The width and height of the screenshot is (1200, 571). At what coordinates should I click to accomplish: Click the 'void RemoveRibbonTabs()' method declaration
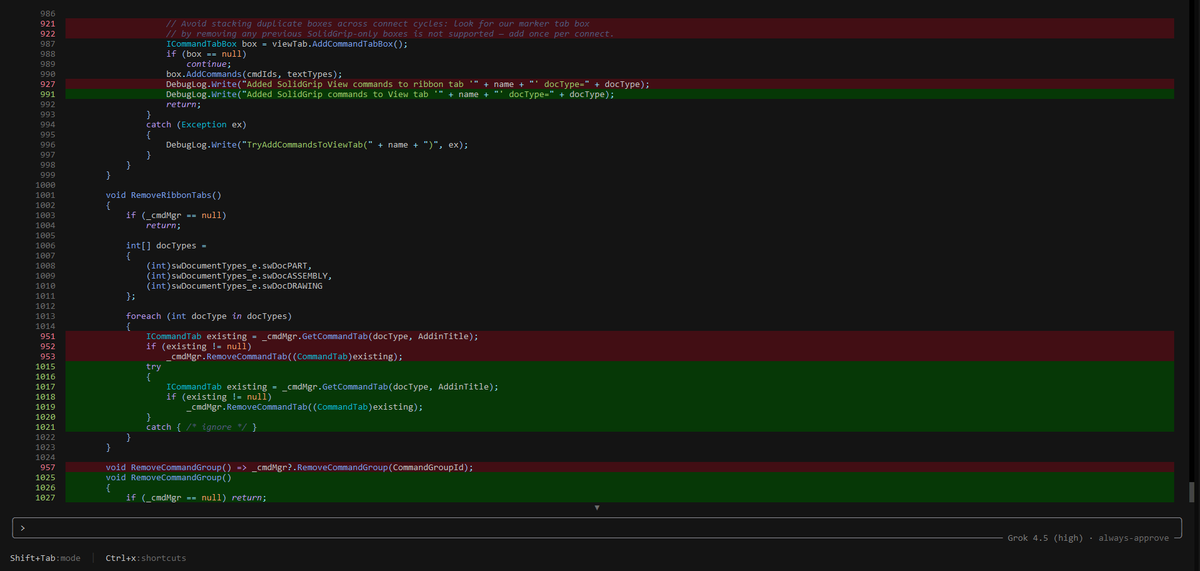click(163, 195)
